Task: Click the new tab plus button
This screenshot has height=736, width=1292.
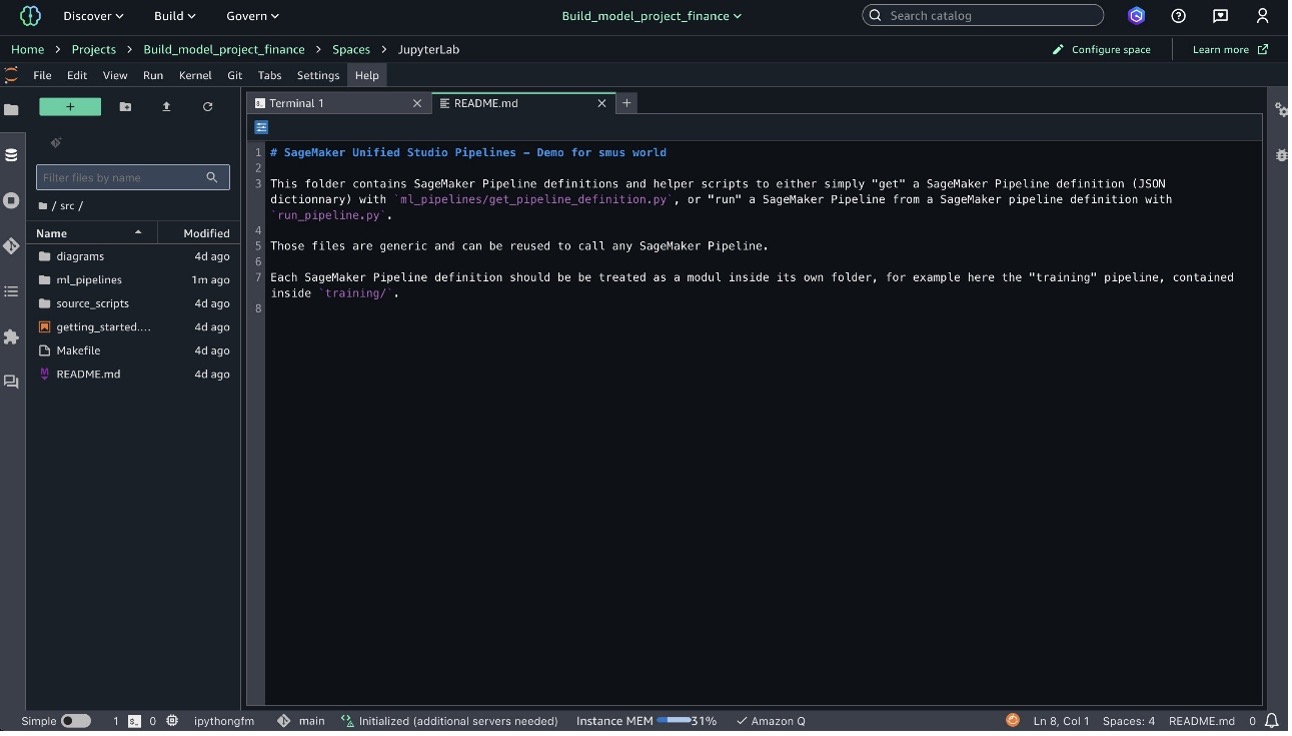Action: (x=627, y=103)
